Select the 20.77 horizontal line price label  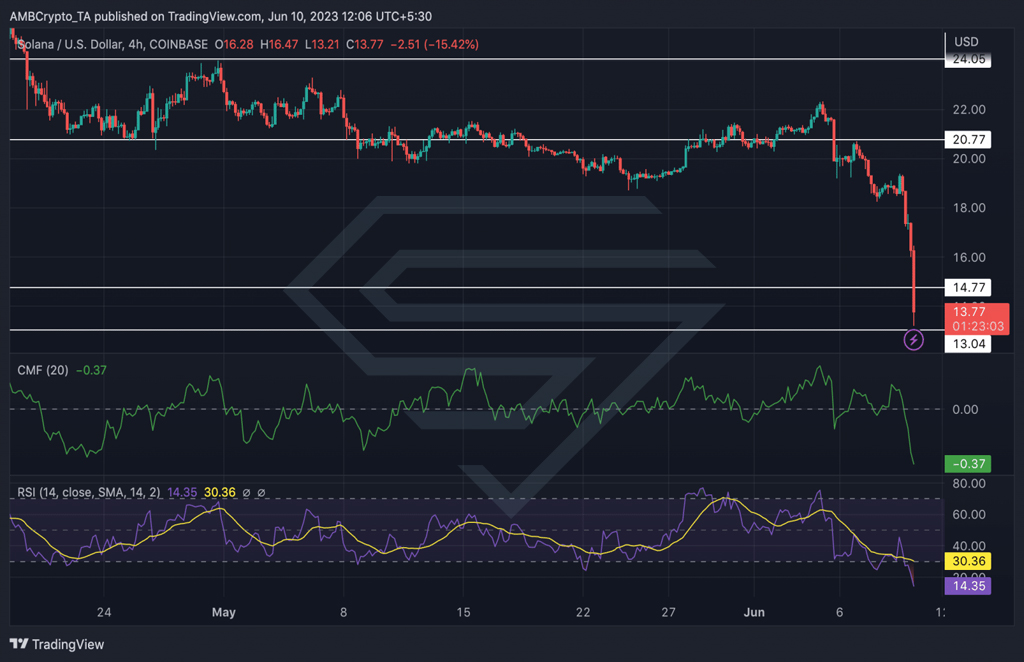coord(968,139)
